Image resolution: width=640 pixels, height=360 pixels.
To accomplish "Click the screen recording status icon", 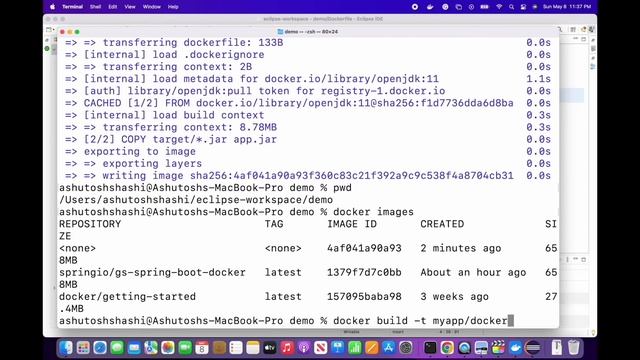I will 415,7.
